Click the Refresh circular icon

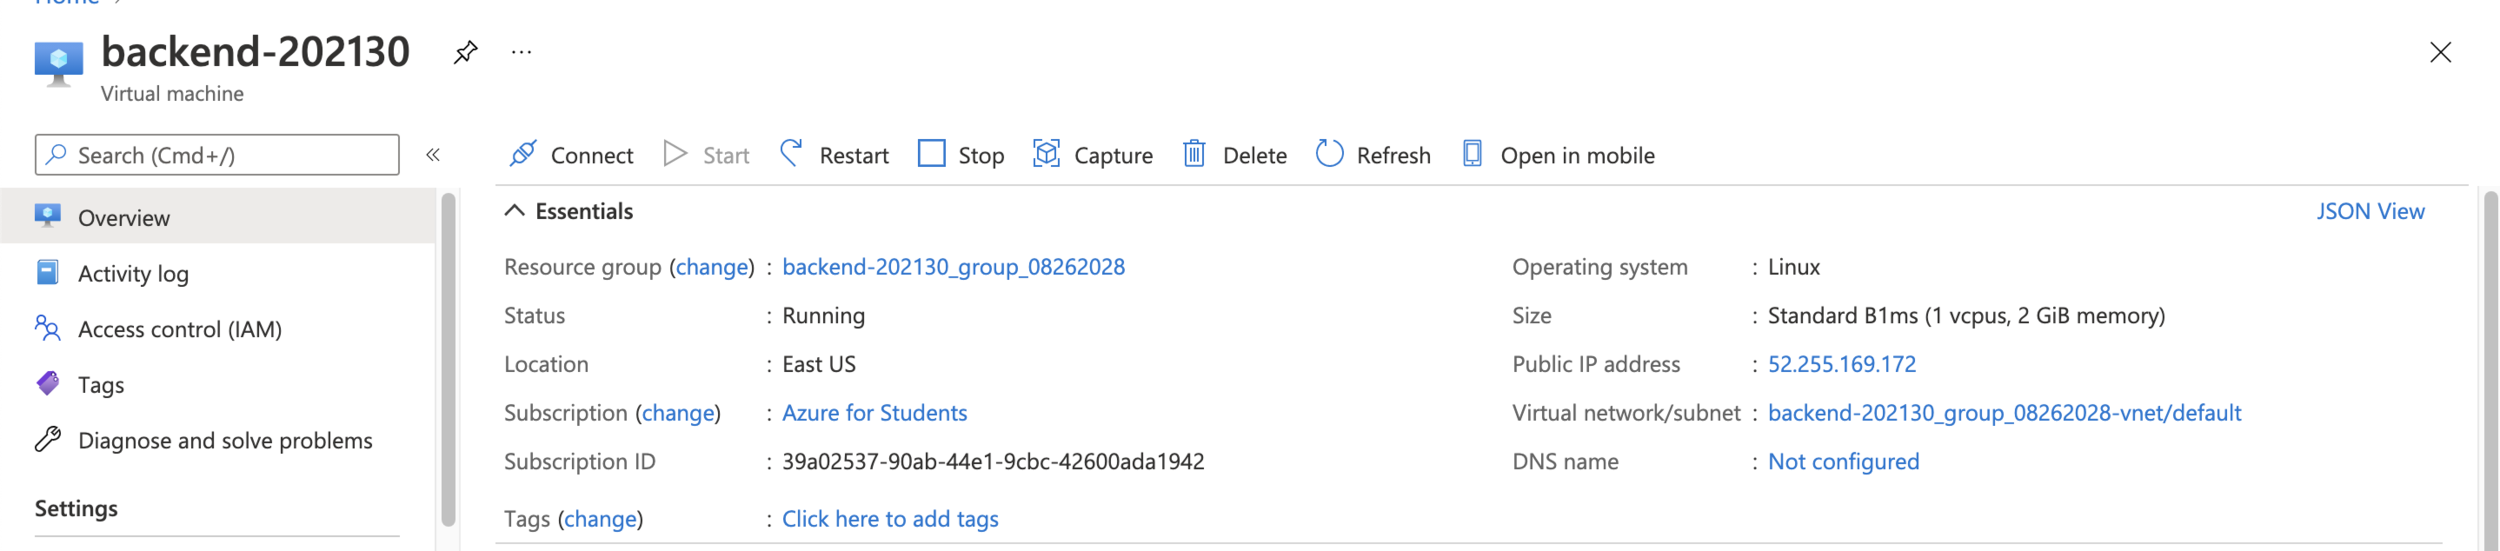(1329, 154)
